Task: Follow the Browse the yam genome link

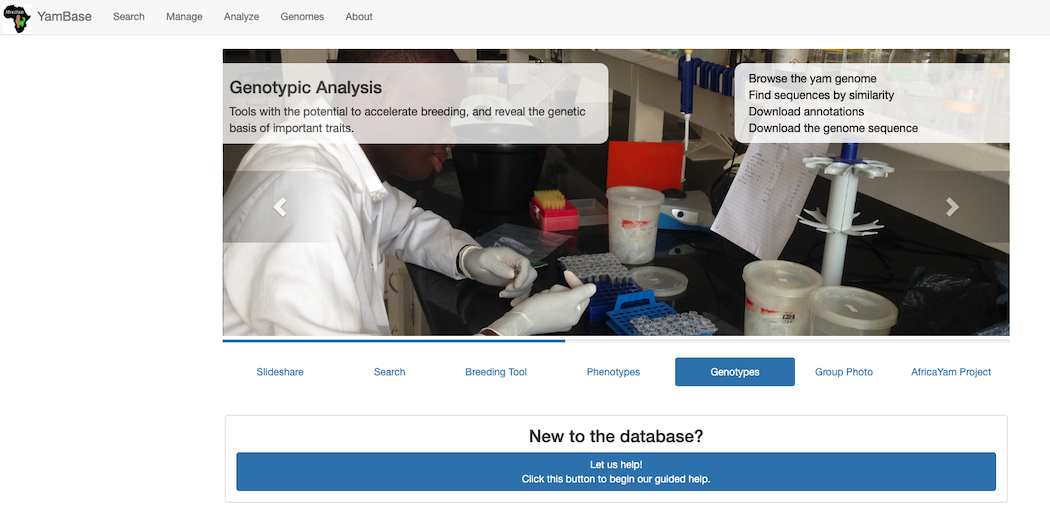Action: click(x=812, y=78)
